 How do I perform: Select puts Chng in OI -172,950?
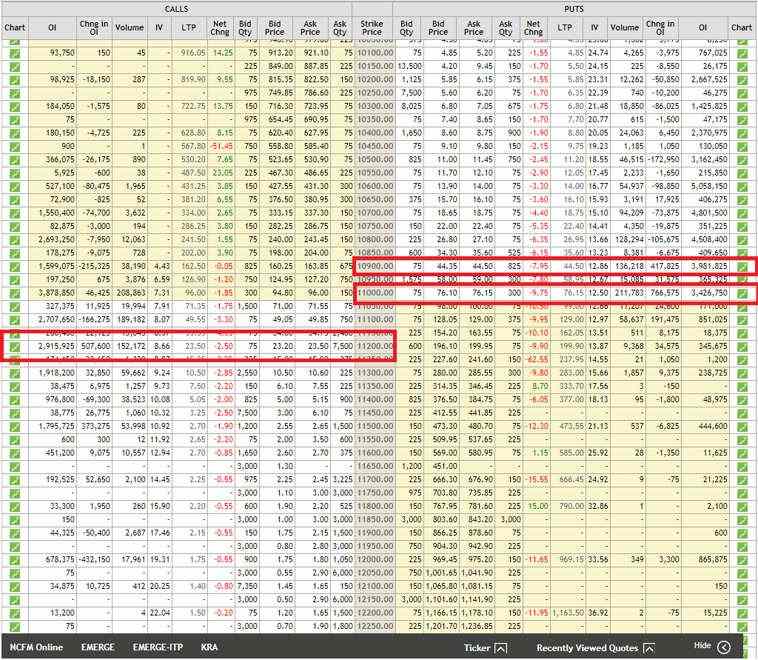click(x=663, y=160)
